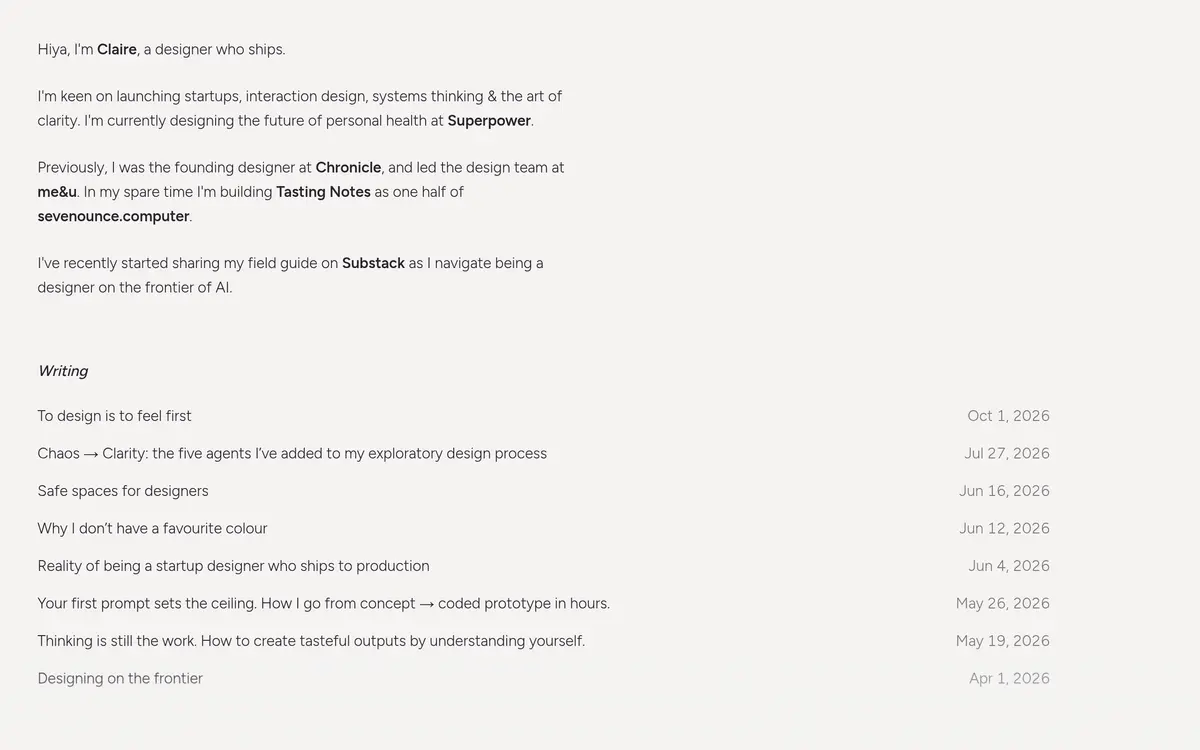Open the 'Chaos → Clarity' article

point(292,454)
